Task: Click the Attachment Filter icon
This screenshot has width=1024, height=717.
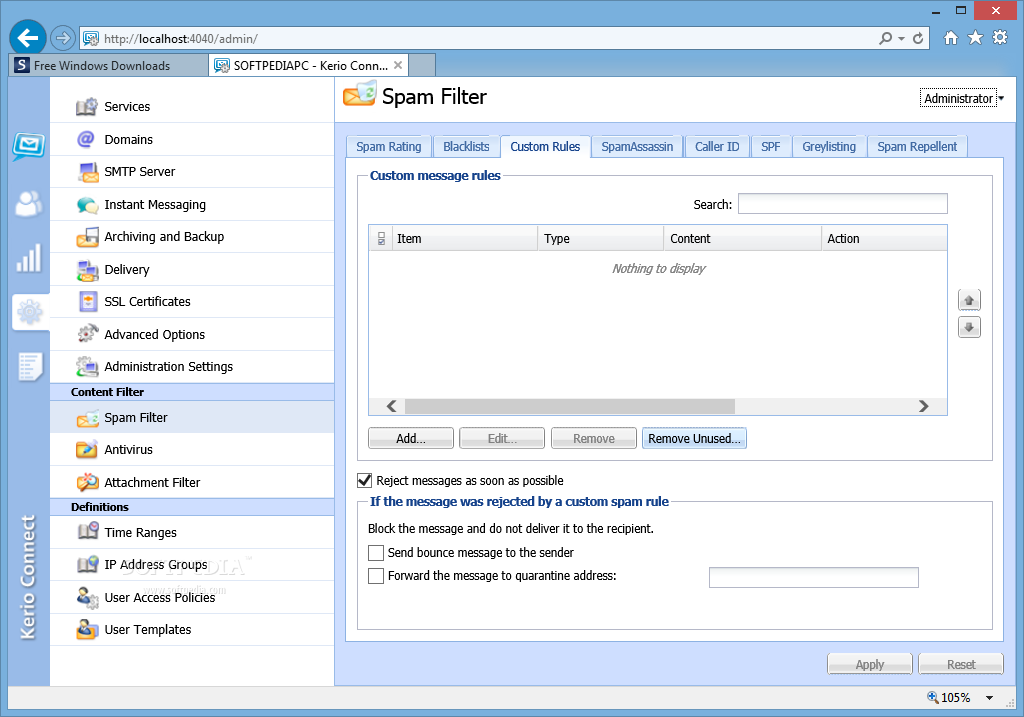Action: pos(87,483)
